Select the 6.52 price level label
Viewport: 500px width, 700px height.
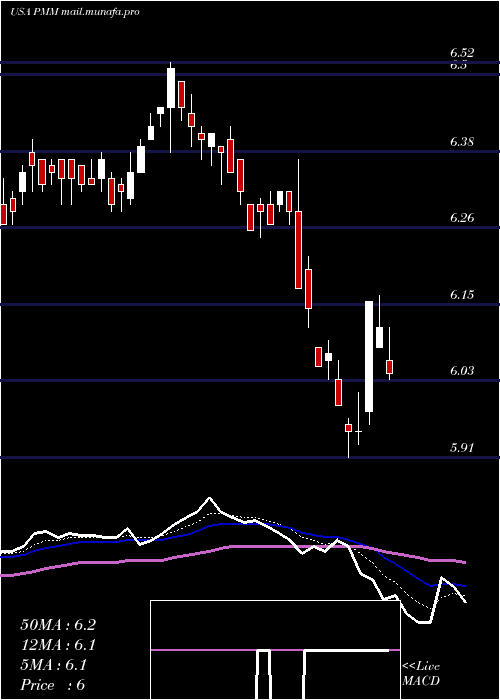462,53
